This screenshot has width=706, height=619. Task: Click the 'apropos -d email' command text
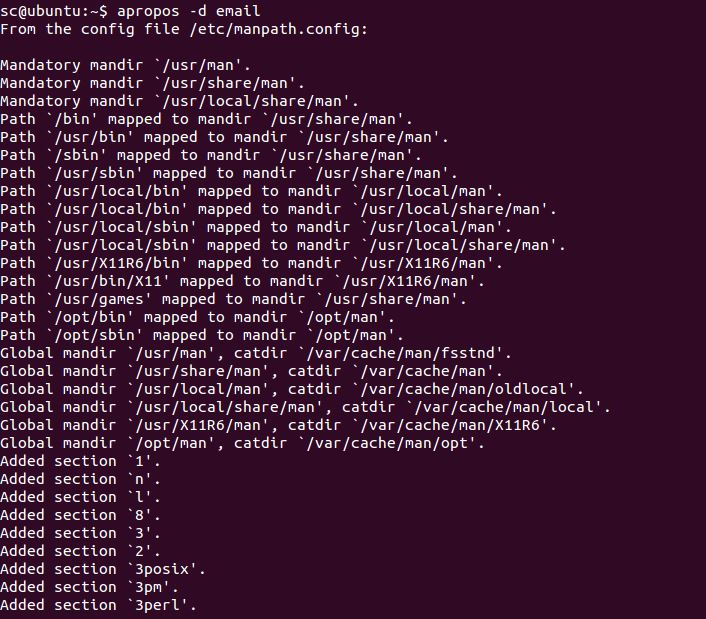point(189,11)
